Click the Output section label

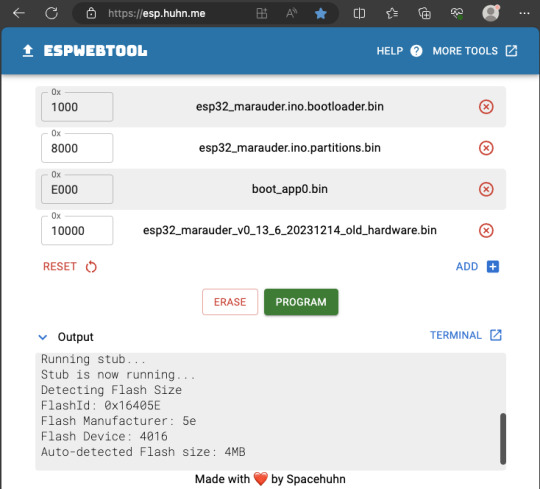(75, 337)
